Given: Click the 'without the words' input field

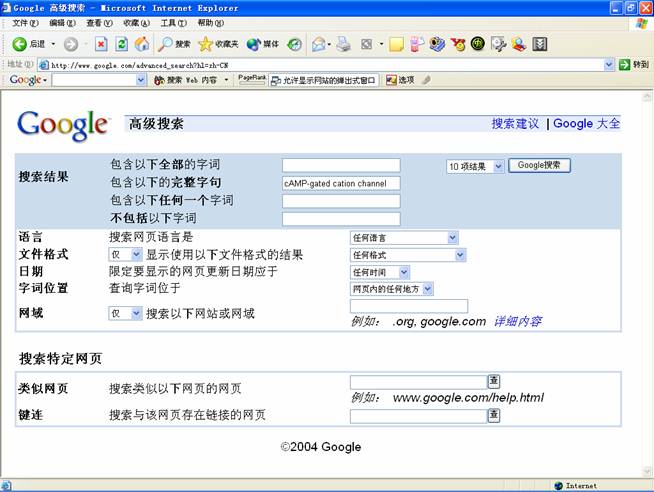Looking at the screenshot, I should 341,219.
